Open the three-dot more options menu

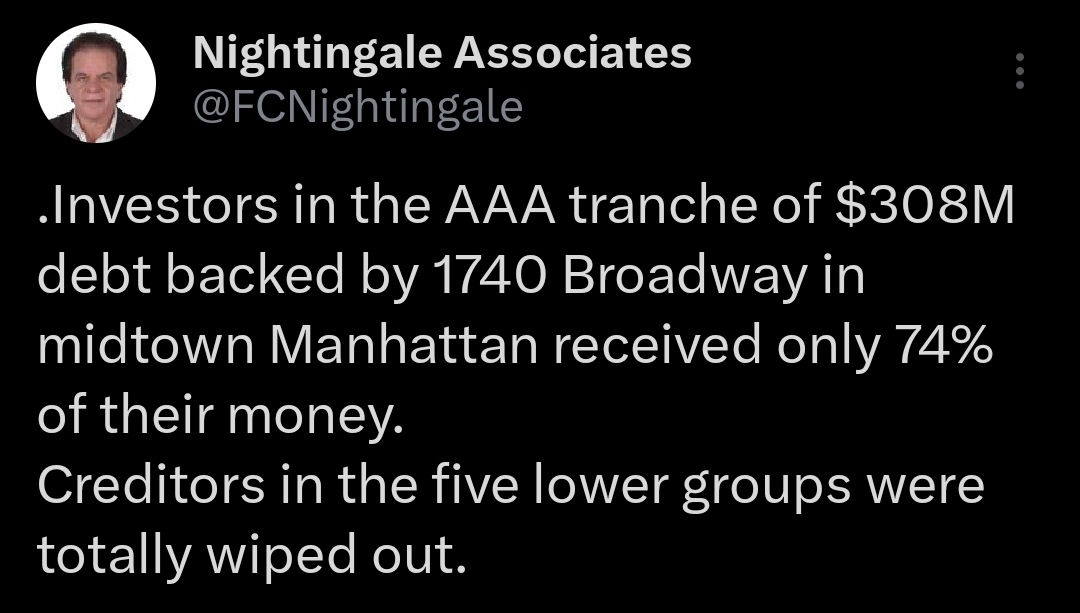pyautogui.click(x=1019, y=72)
